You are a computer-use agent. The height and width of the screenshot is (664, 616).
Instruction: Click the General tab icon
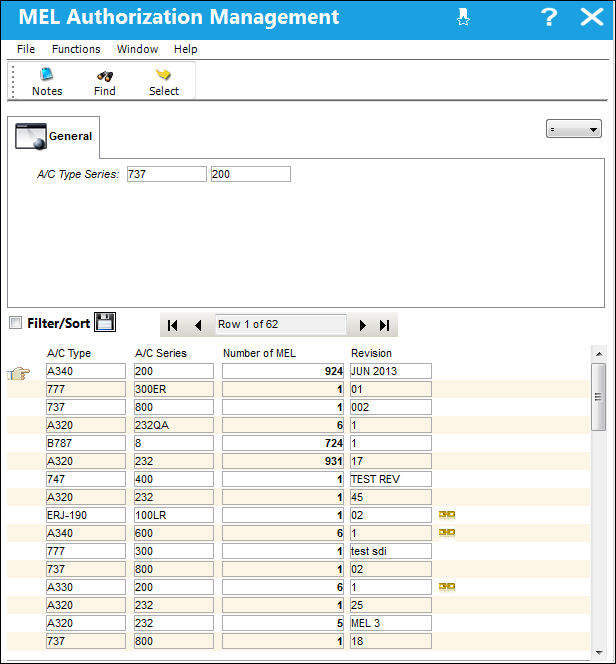coord(30,136)
